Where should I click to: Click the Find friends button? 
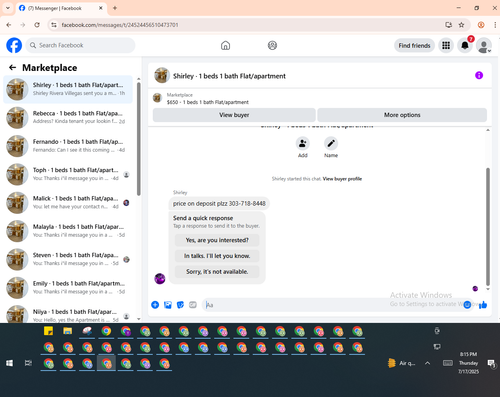click(x=414, y=45)
